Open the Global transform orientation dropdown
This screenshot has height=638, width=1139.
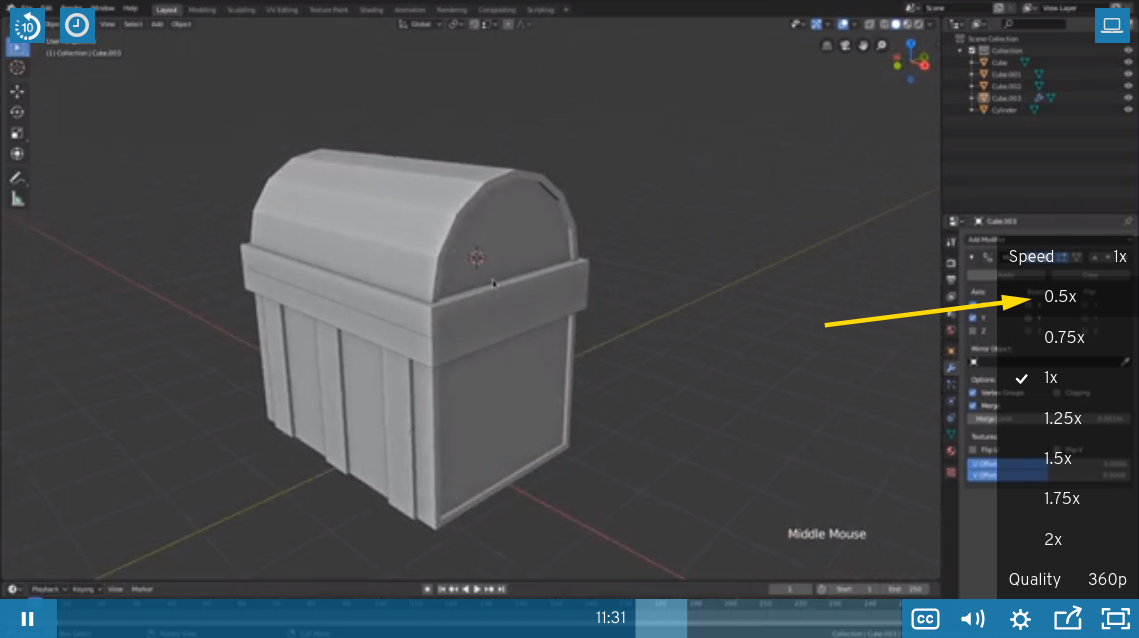(x=422, y=23)
